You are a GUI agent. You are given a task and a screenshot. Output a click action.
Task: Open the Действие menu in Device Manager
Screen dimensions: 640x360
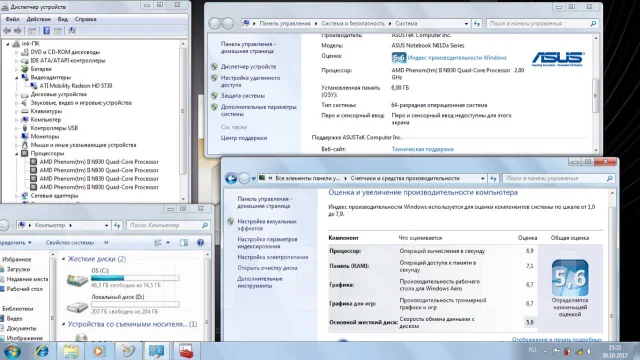click(x=38, y=19)
